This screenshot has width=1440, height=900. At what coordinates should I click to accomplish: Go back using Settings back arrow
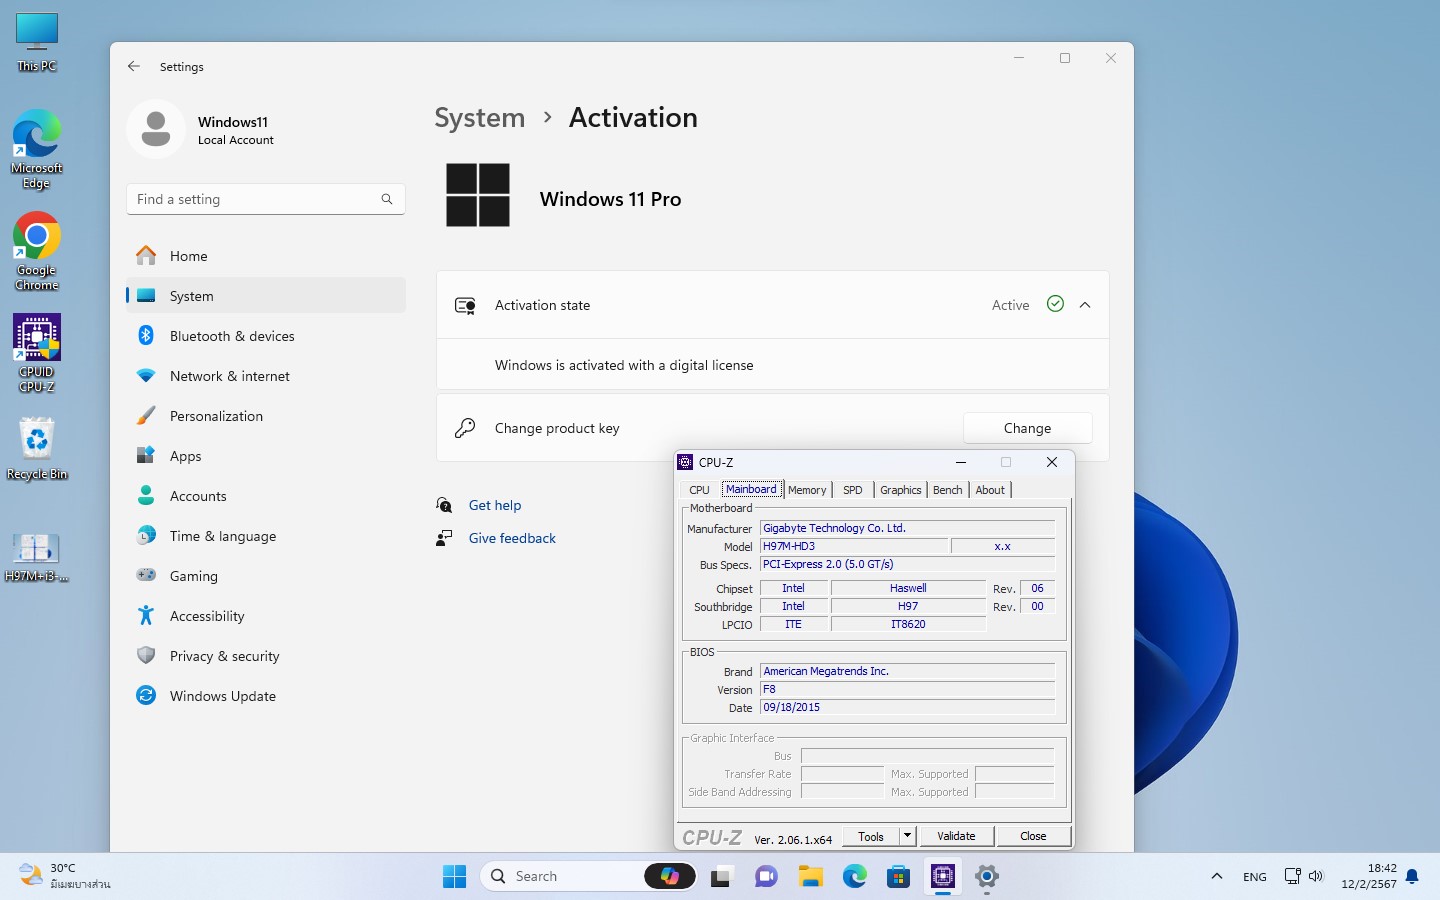[134, 66]
